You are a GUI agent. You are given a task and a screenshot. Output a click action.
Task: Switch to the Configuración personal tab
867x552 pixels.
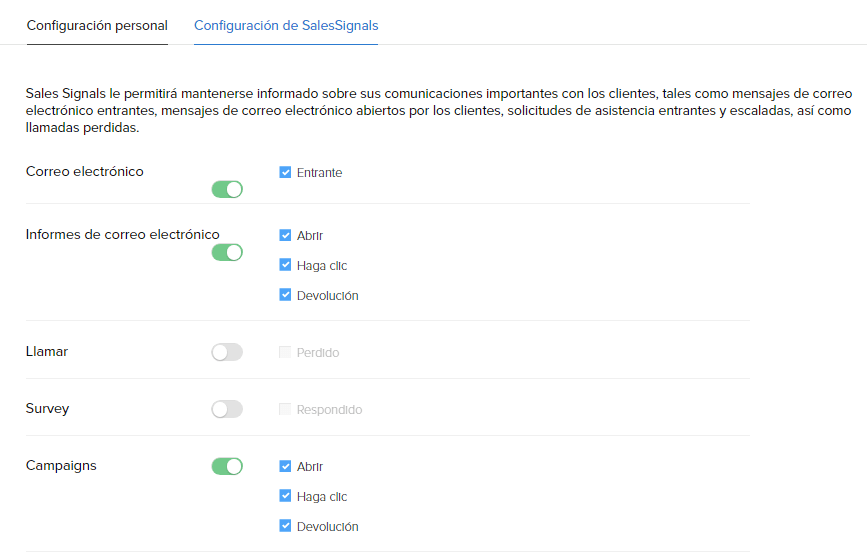97,25
